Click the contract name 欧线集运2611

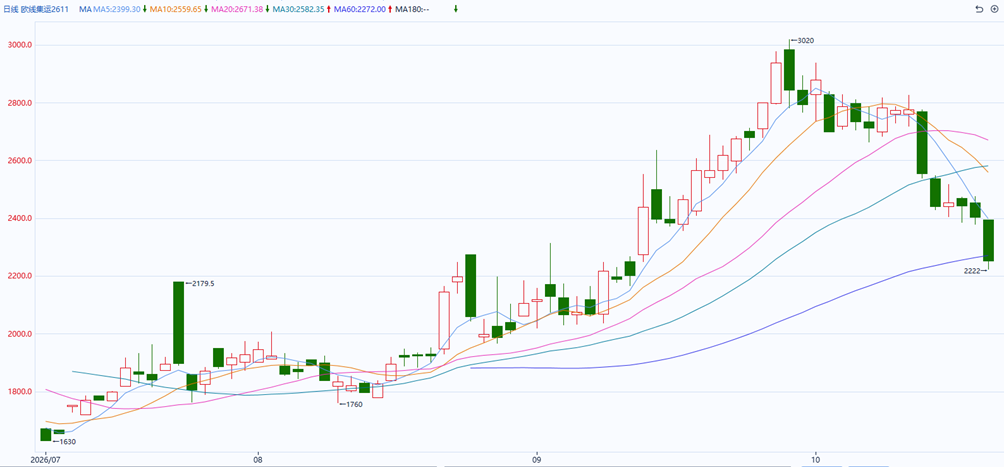pyautogui.click(x=47, y=9)
